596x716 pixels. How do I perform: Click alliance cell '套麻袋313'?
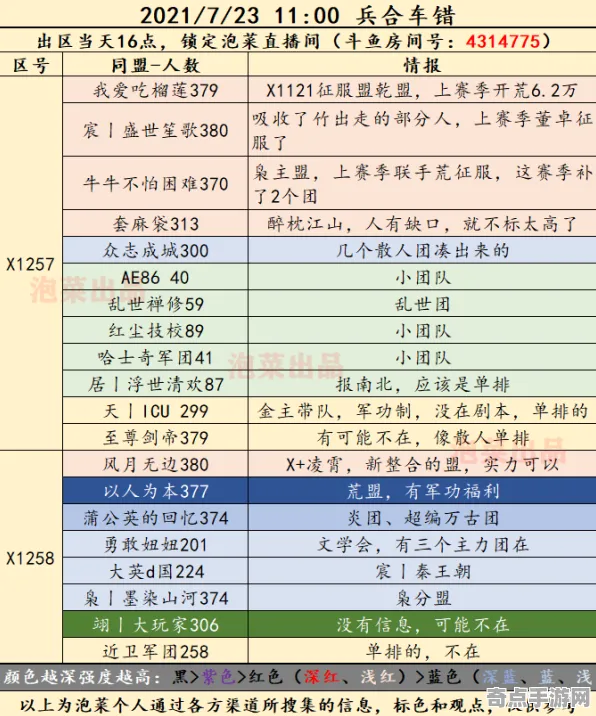click(155, 224)
